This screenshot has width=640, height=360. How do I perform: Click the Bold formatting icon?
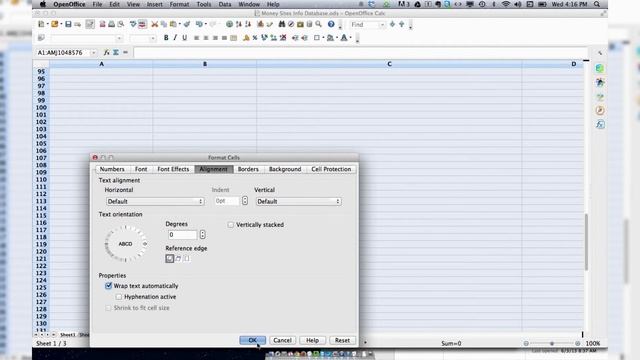(166, 38)
